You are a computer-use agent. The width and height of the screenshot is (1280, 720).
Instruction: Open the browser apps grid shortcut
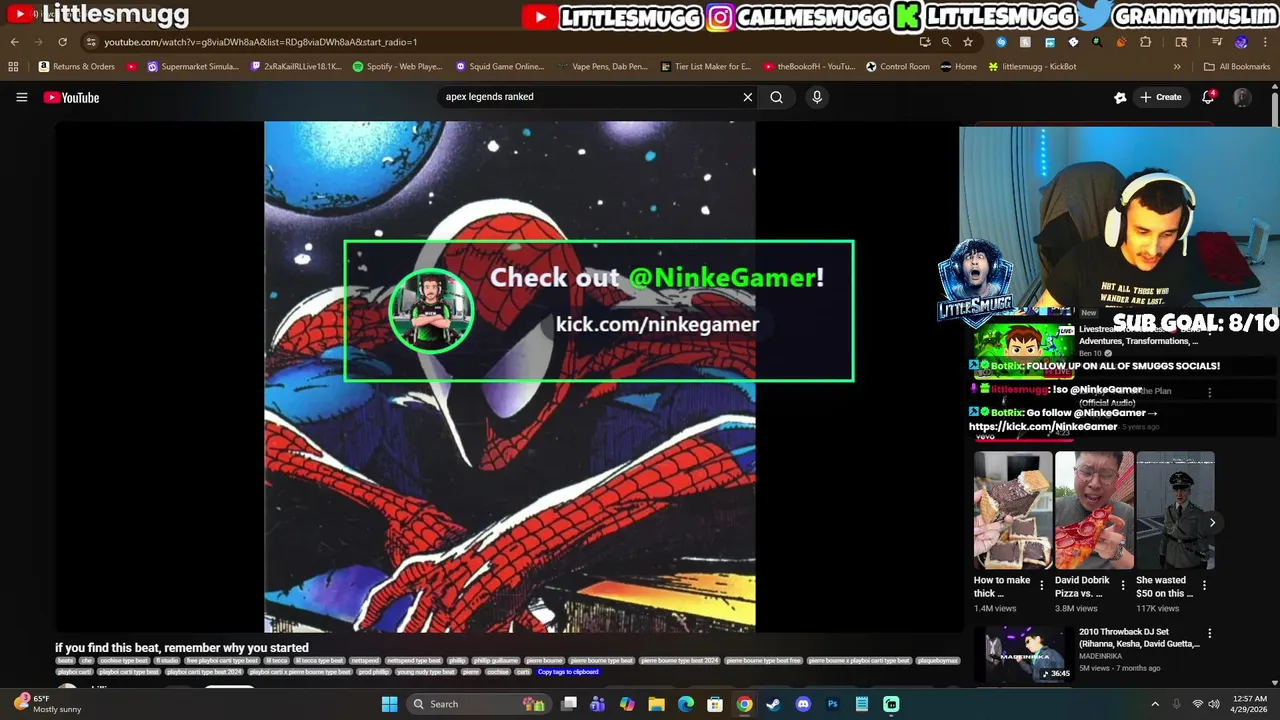[13, 67]
